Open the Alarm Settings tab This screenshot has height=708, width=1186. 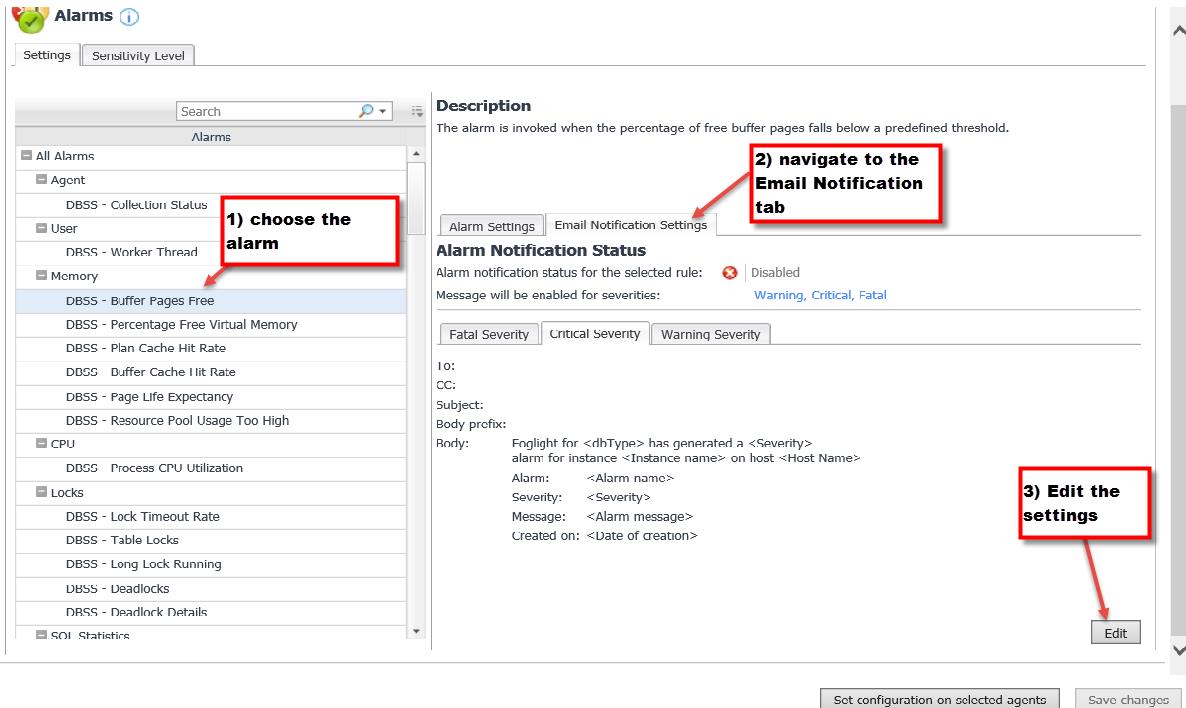pyautogui.click(x=491, y=226)
